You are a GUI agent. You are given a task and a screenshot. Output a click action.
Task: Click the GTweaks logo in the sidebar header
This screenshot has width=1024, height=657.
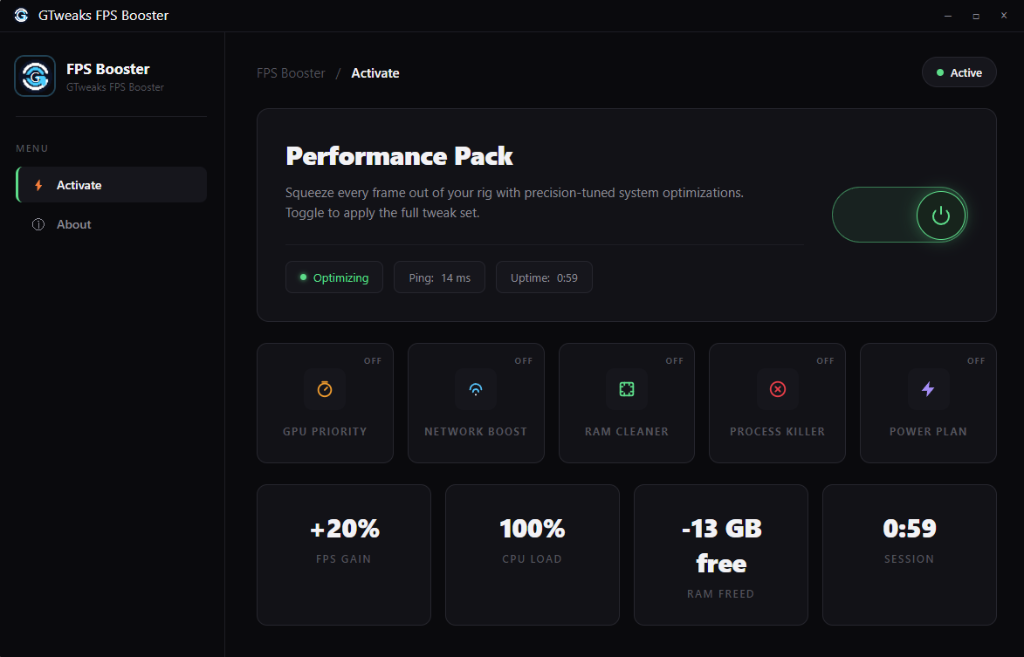click(35, 76)
